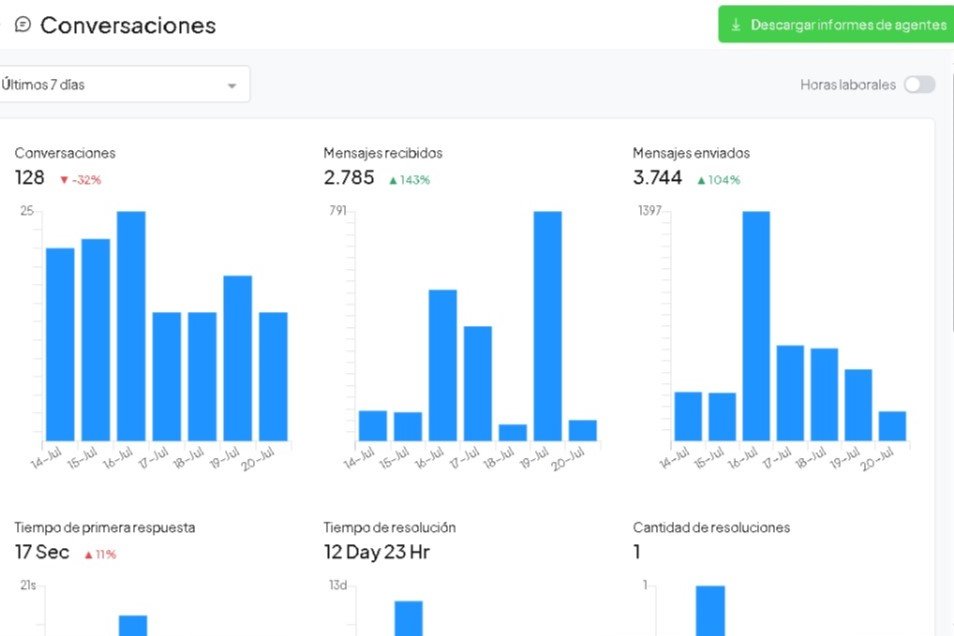Click the green up arrow beside 104%
Viewport: 954px width, 636px height.
702,180
